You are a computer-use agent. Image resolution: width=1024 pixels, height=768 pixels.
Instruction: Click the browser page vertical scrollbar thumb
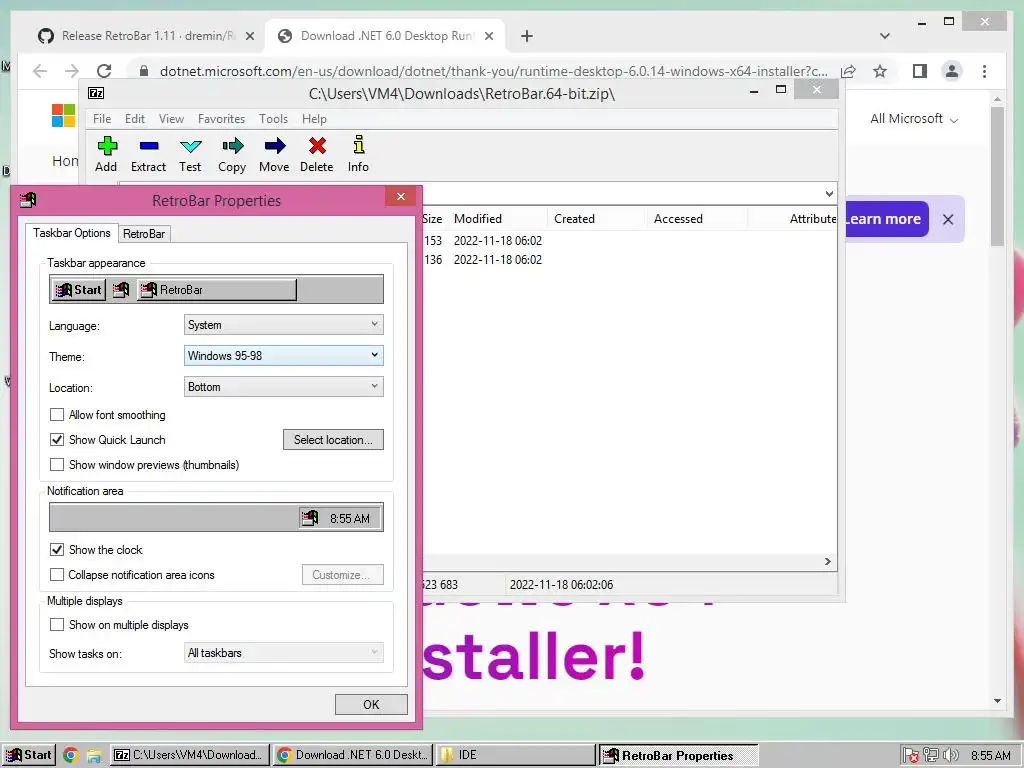pos(997,176)
